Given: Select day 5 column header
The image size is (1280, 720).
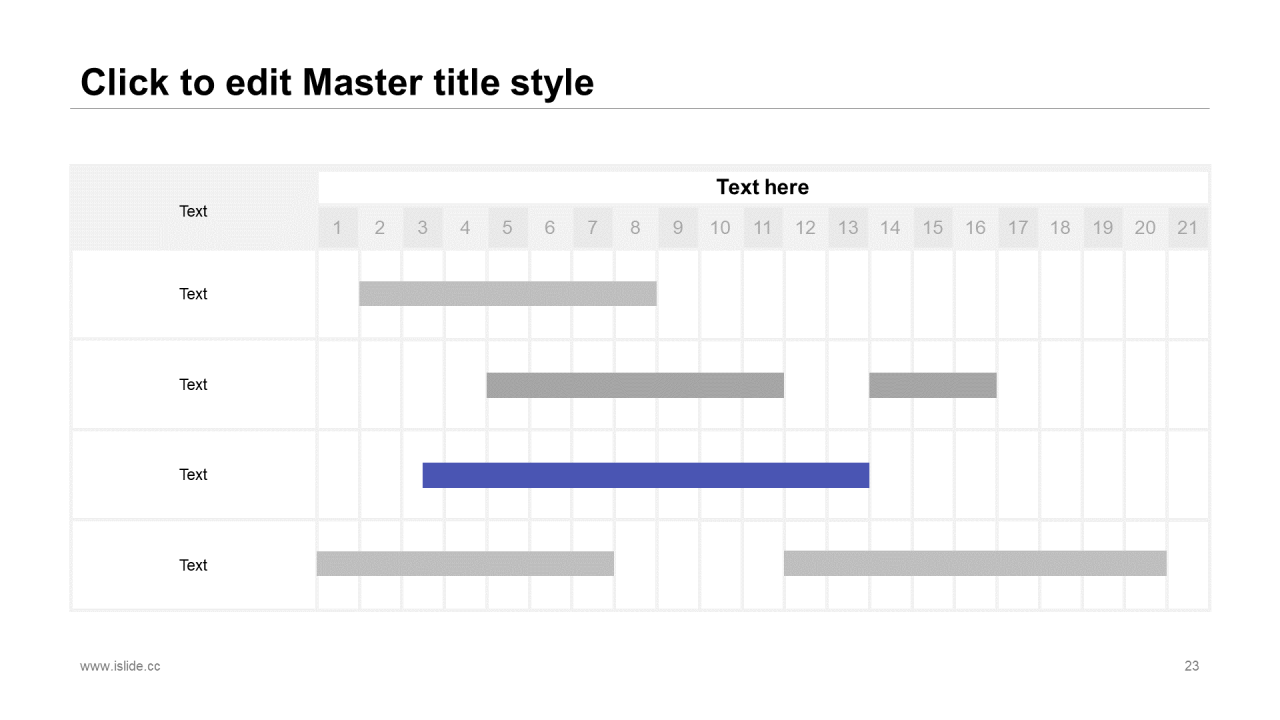Looking at the screenshot, I should click(x=508, y=228).
